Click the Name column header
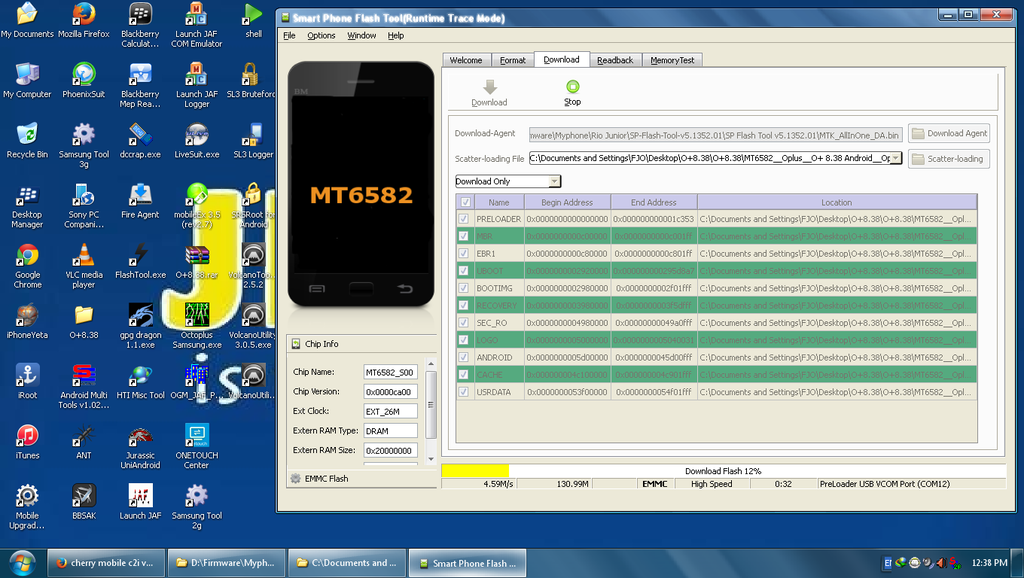Image resolution: width=1024 pixels, height=578 pixels. point(499,202)
